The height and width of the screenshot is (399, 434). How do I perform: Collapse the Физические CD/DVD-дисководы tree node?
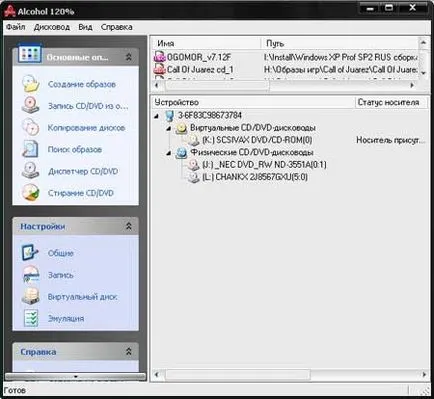(x=169, y=153)
